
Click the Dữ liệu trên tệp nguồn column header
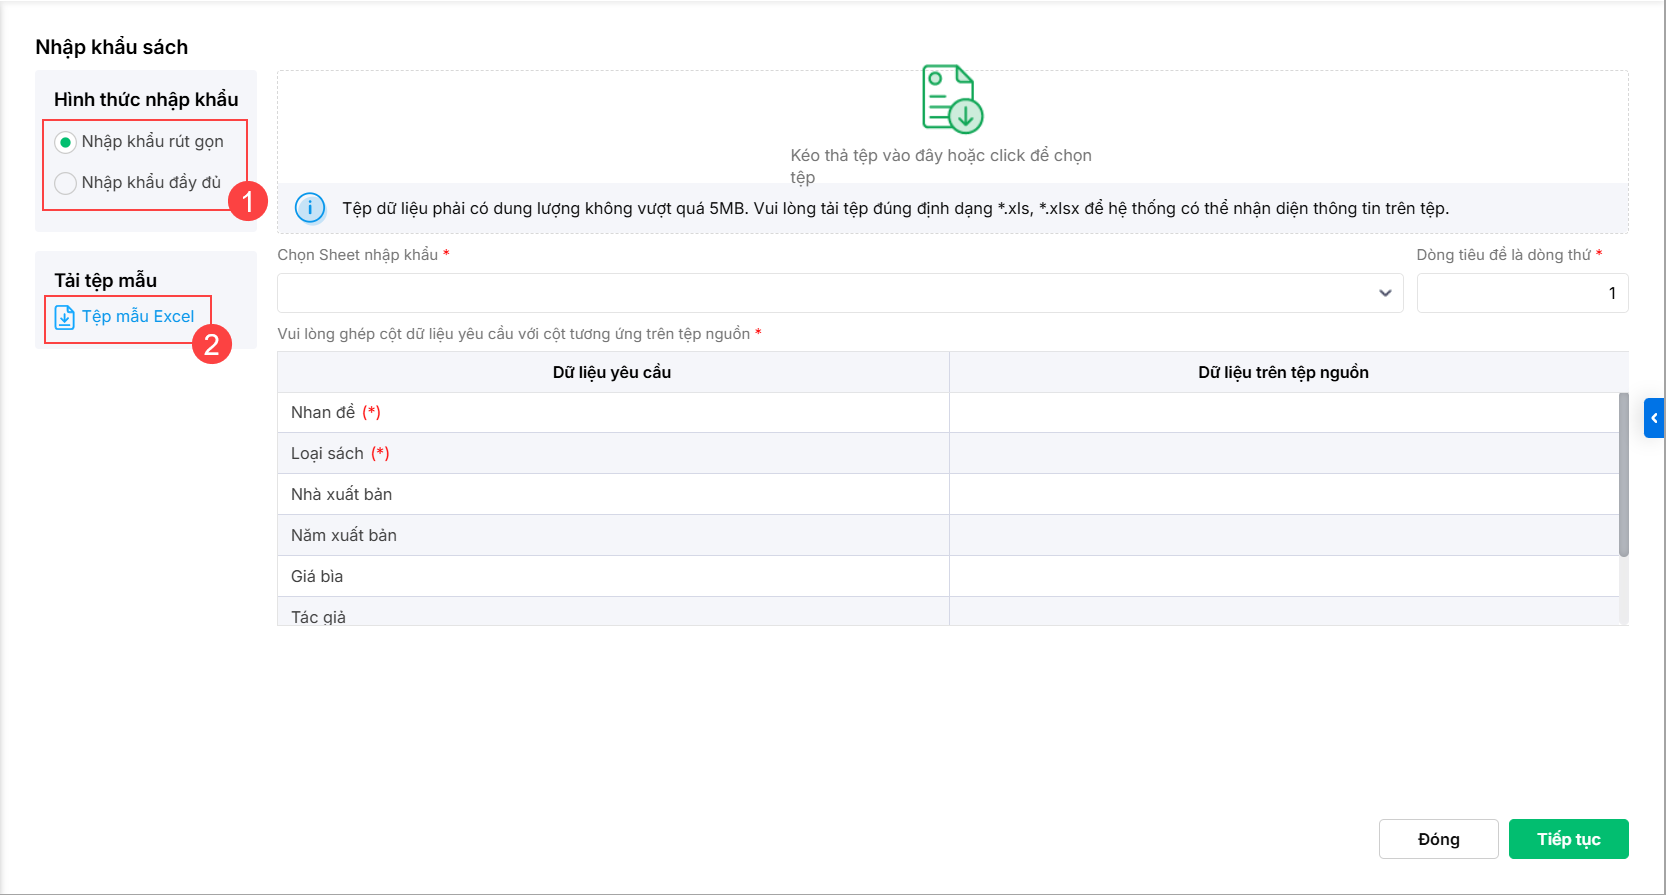click(1283, 372)
